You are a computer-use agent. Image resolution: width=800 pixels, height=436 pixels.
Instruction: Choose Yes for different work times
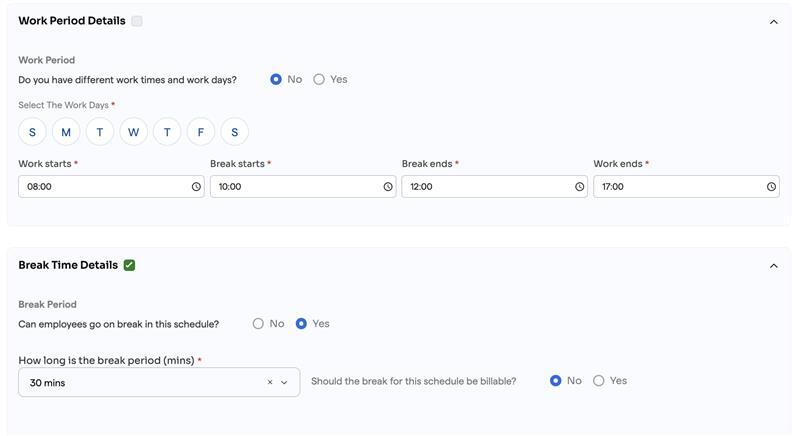319,80
